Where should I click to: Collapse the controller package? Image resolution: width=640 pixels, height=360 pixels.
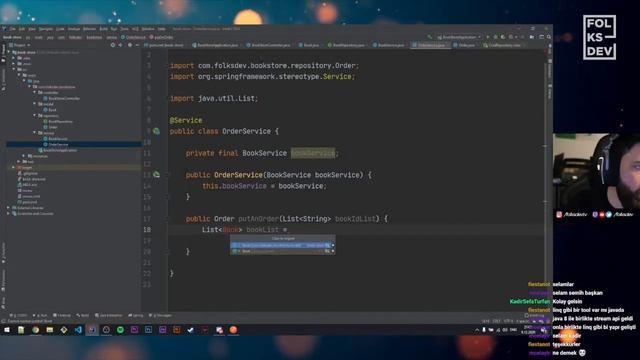tap(35, 93)
